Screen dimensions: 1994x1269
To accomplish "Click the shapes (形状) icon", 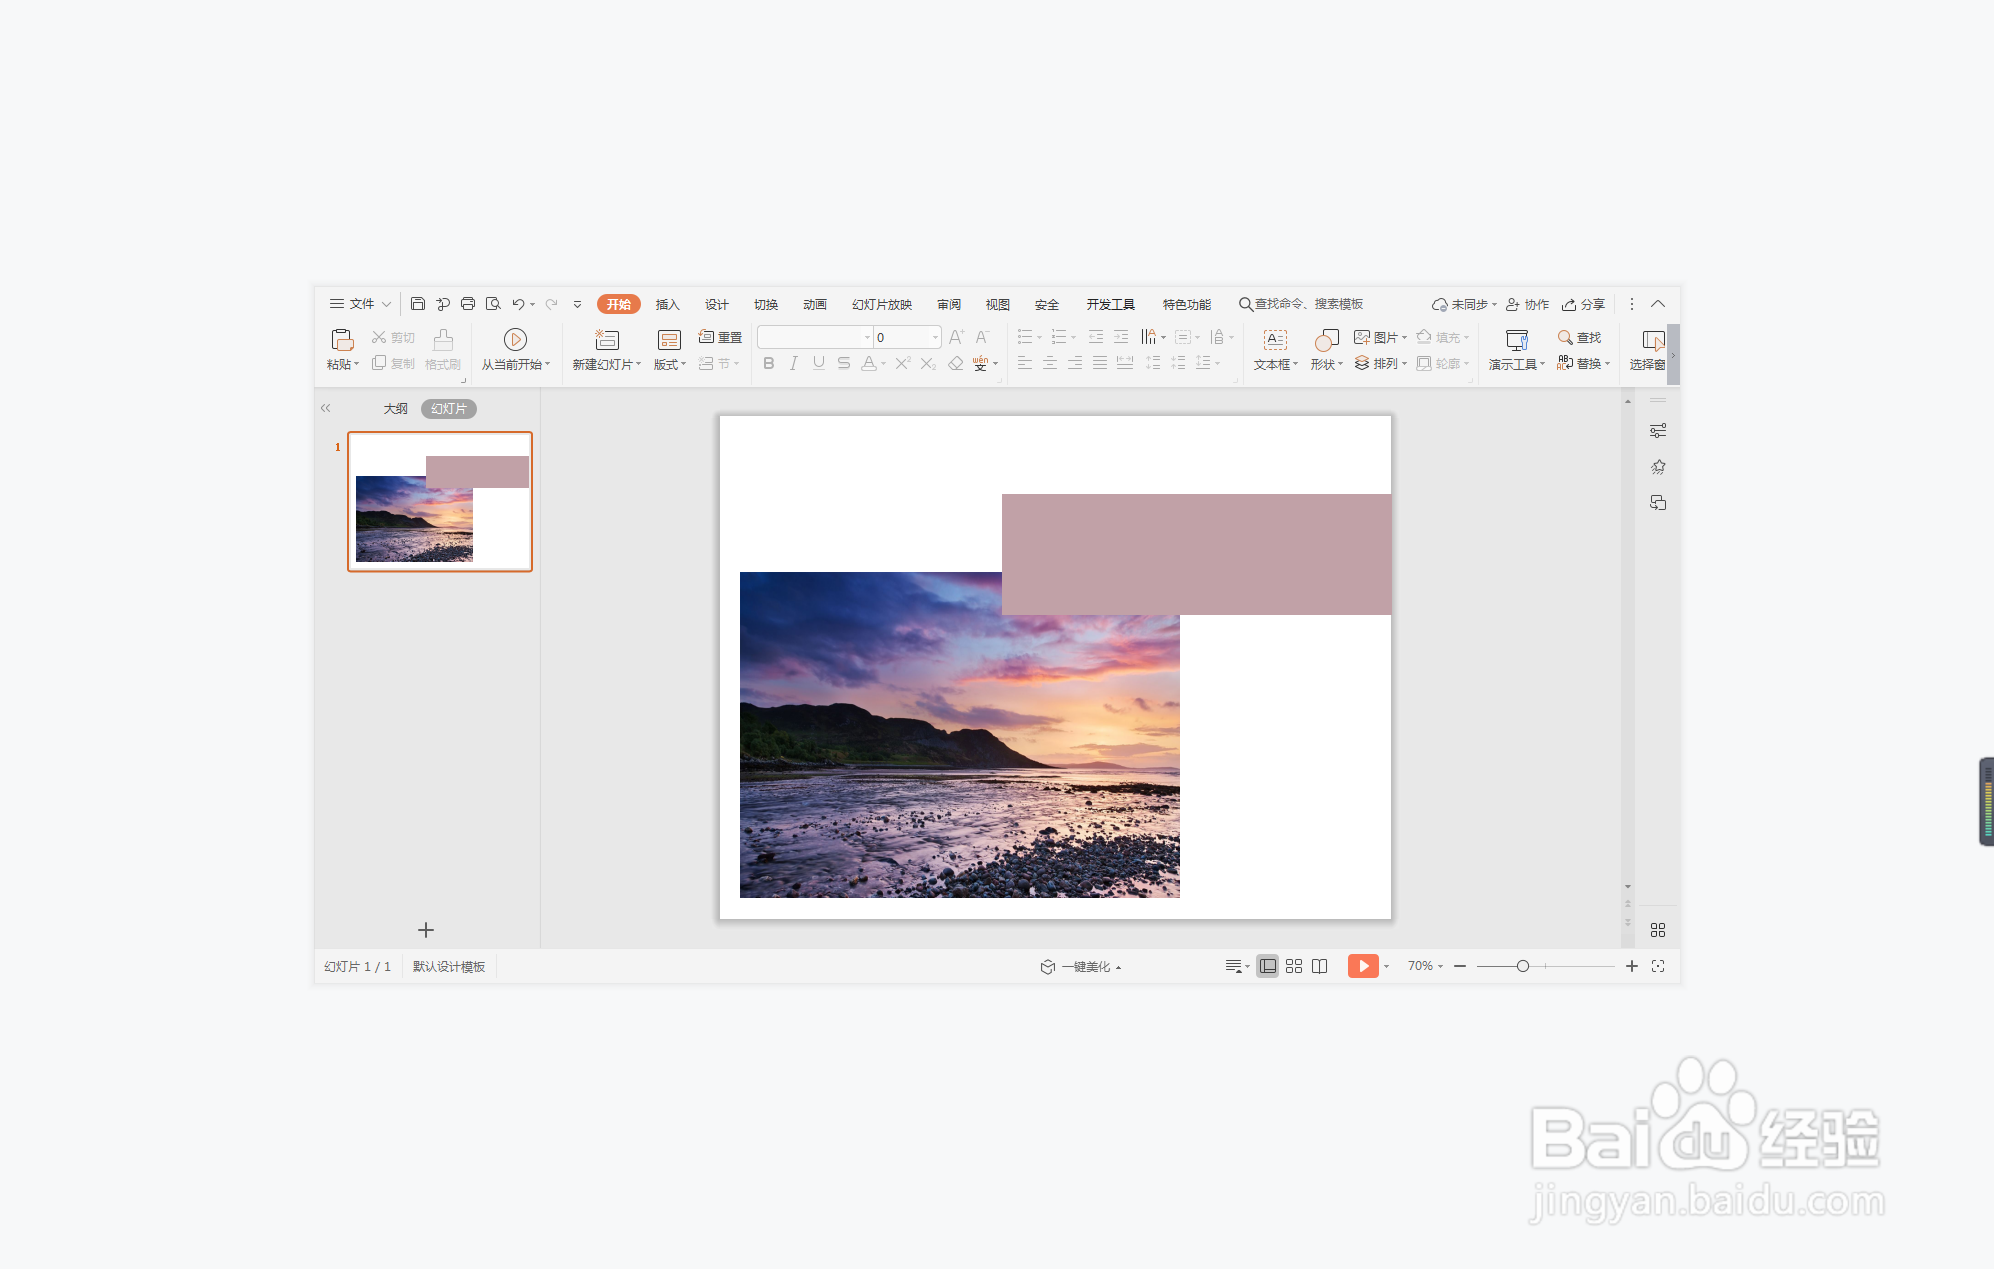I will (x=1326, y=340).
